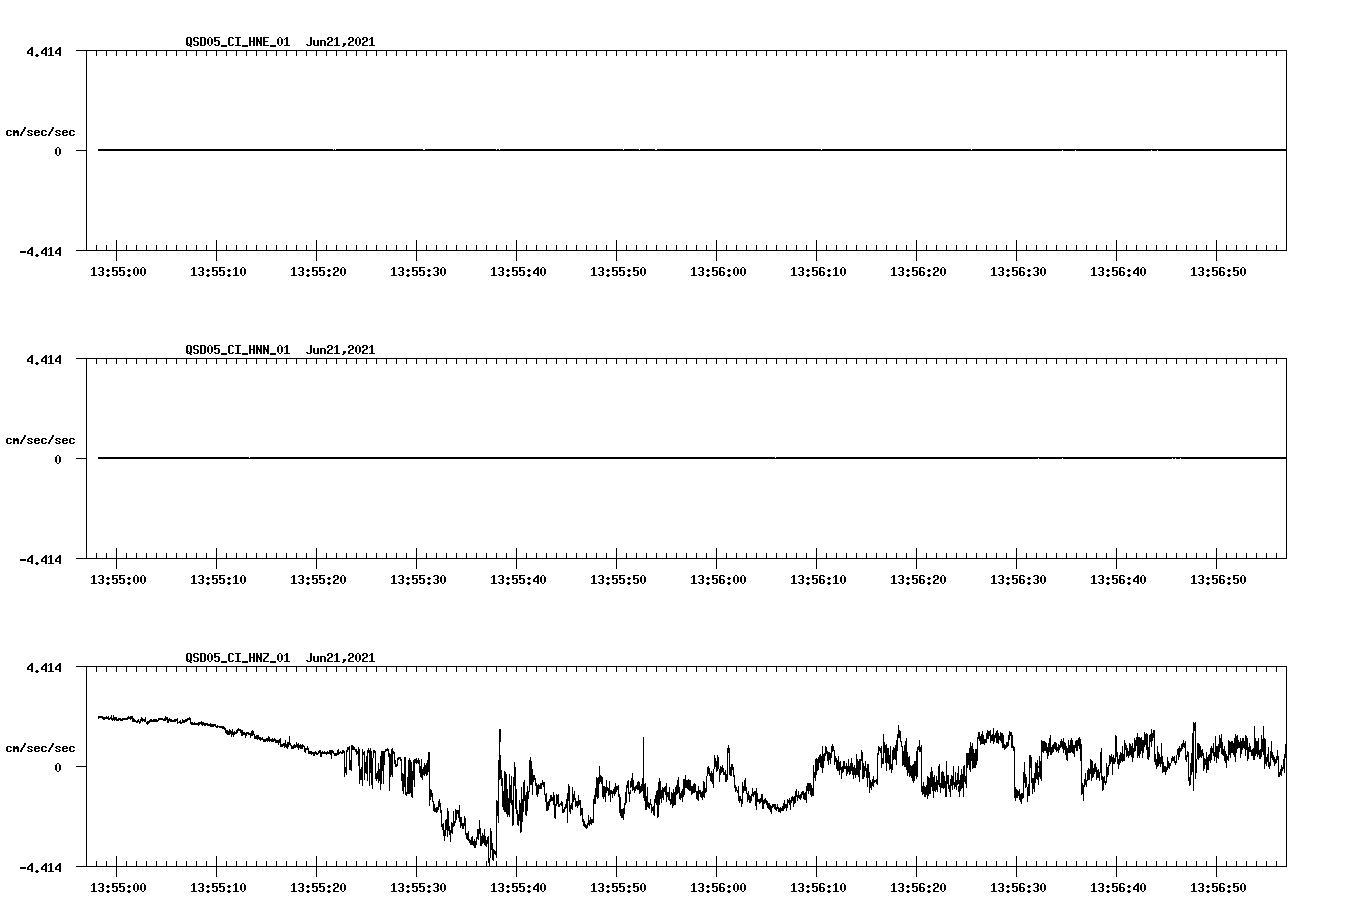Image resolution: width=1358 pixels, height=924 pixels.
Task: Select 13:56:20 time label under HNN plot
Action: tap(918, 580)
